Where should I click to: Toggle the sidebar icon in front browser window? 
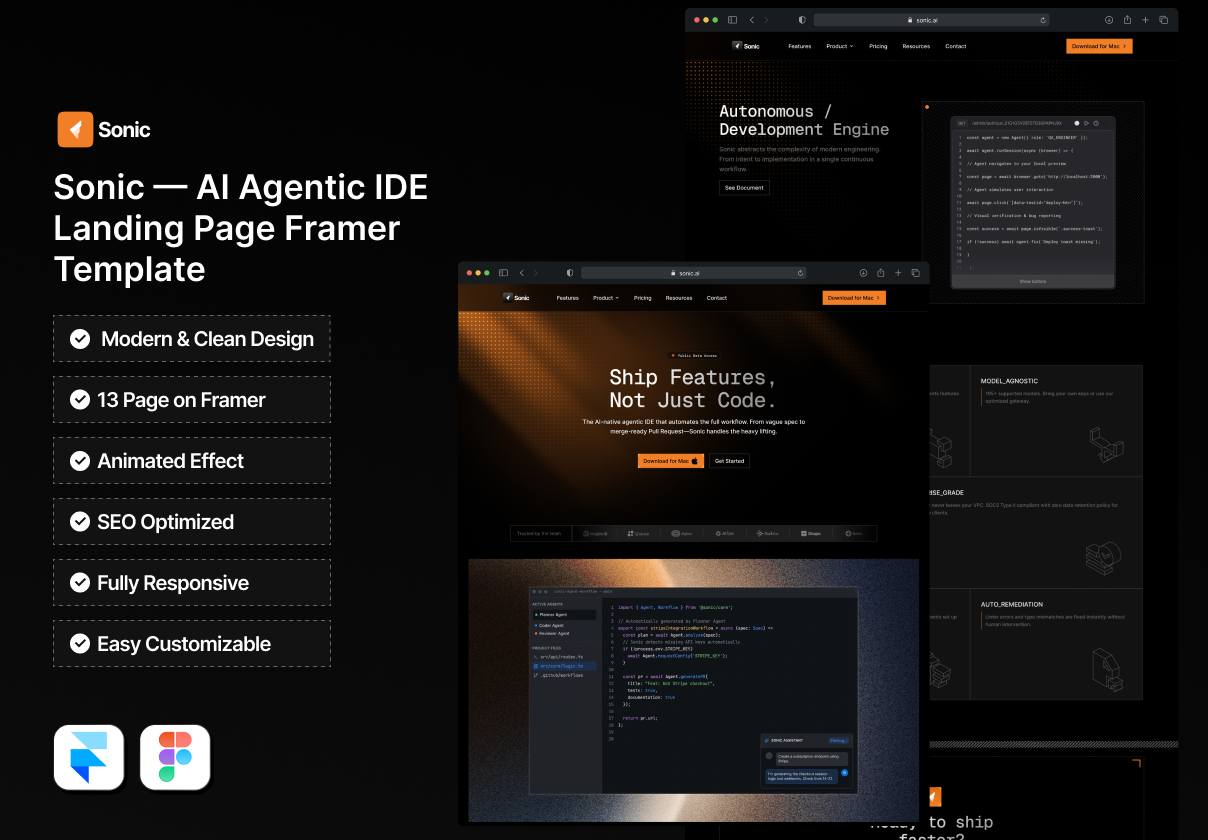[503, 273]
